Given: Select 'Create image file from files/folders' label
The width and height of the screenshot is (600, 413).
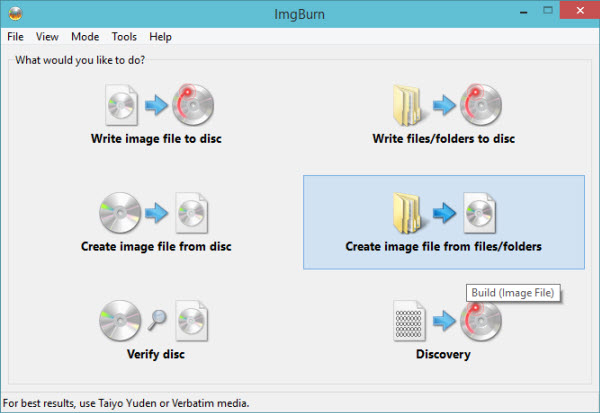Looking at the screenshot, I should pos(443,246).
